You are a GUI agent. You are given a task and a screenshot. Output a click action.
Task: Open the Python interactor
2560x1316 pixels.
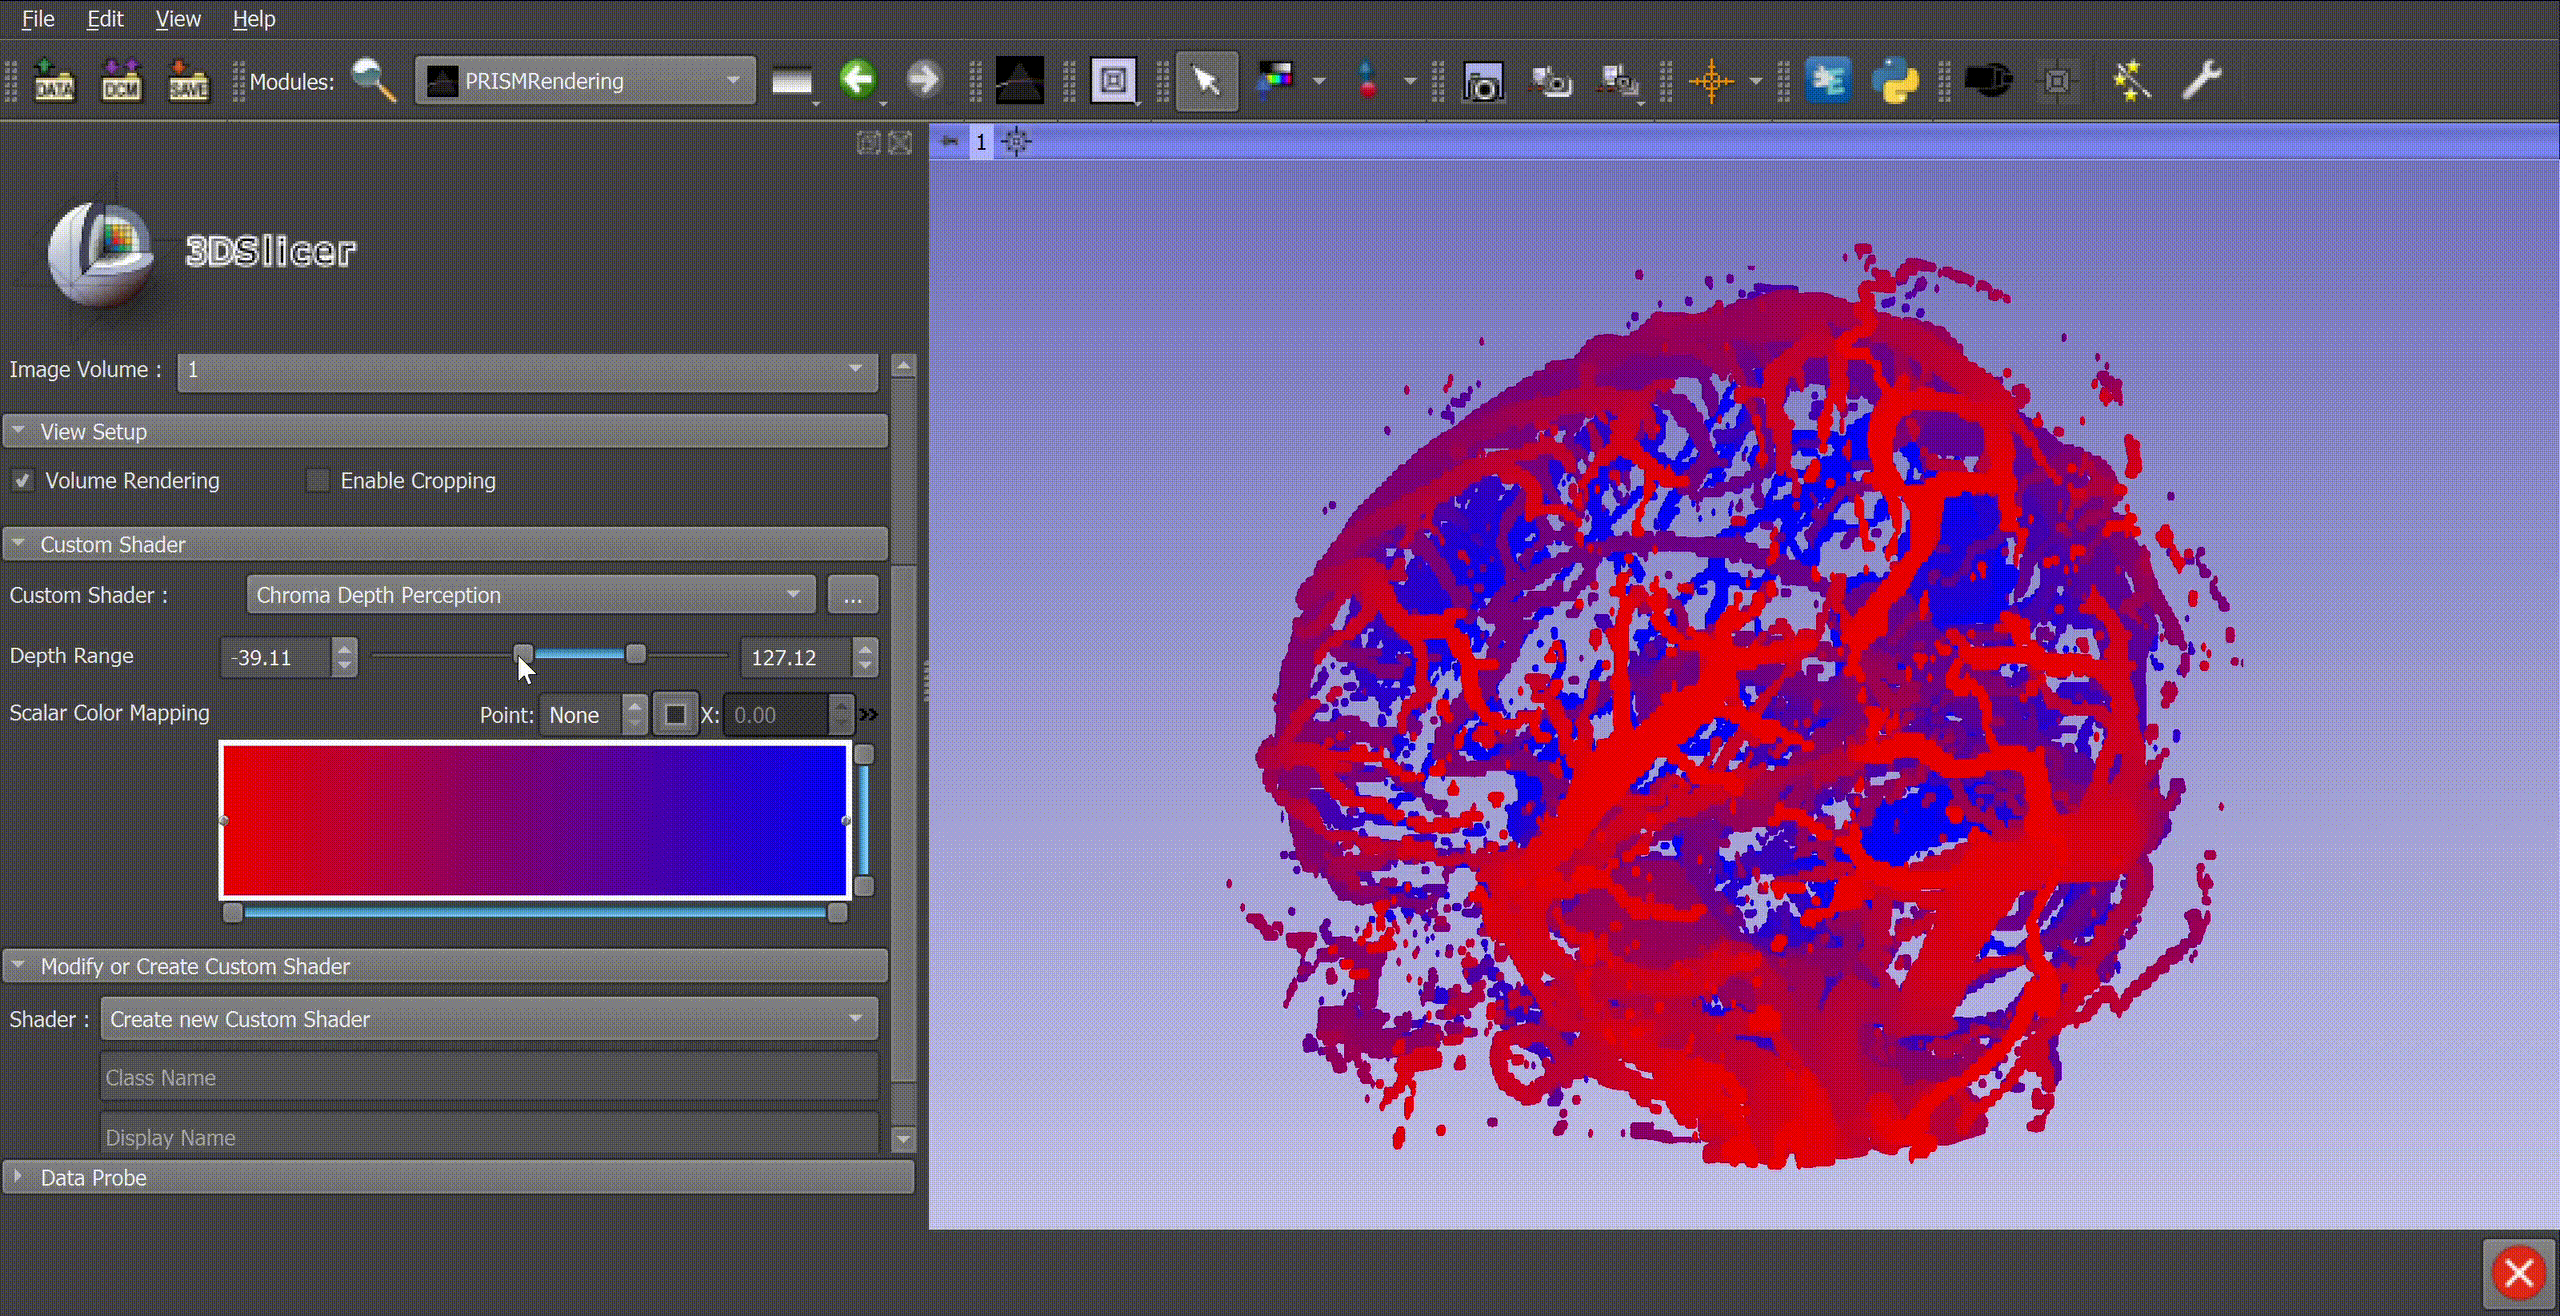(x=1895, y=81)
